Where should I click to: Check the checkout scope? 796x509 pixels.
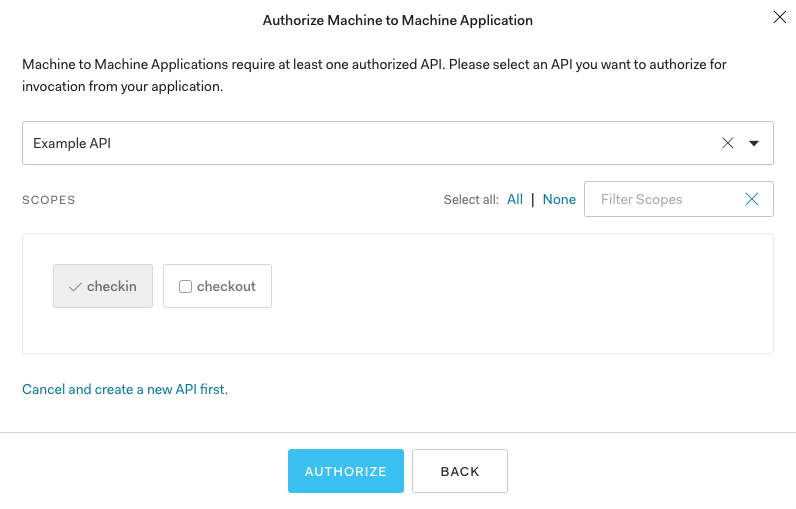point(217,286)
